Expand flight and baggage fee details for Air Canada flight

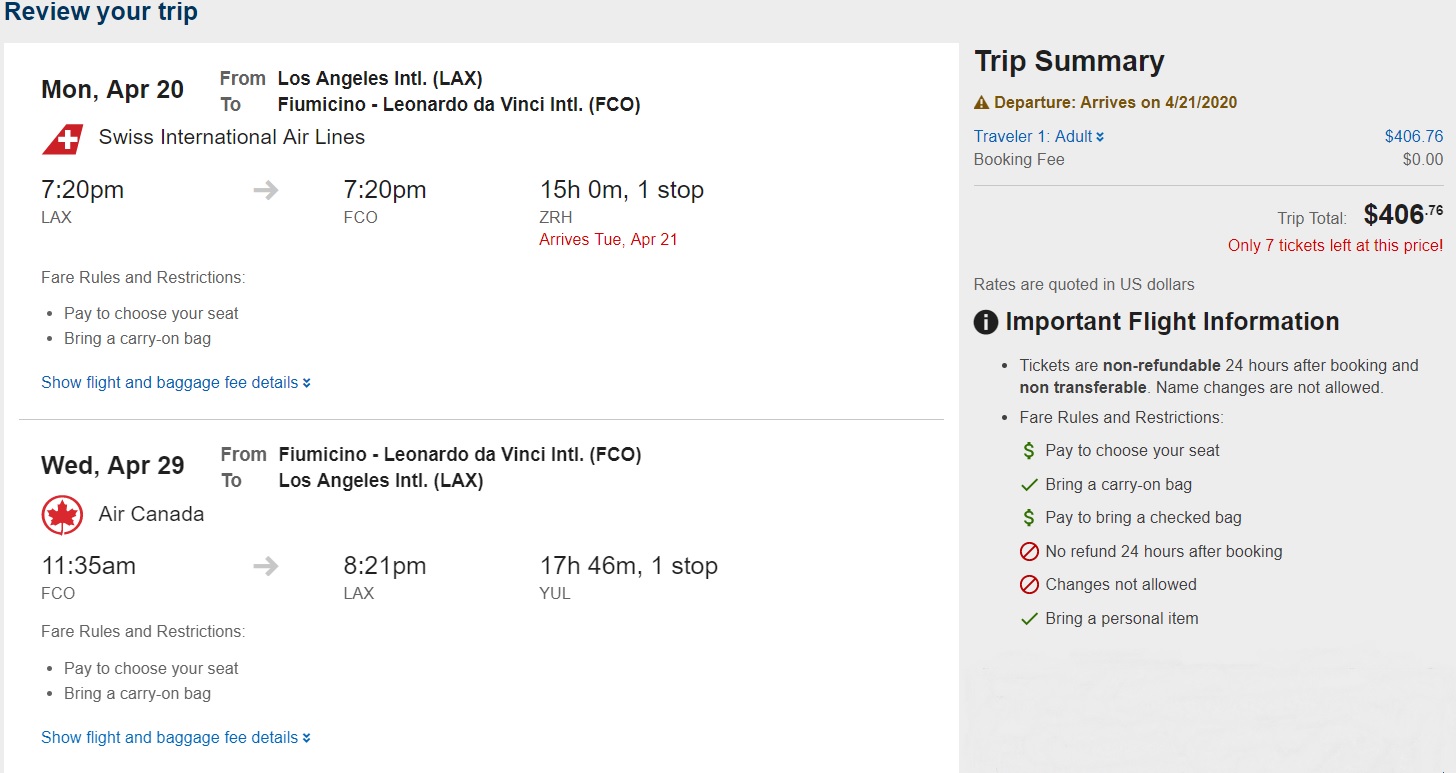[x=176, y=737]
